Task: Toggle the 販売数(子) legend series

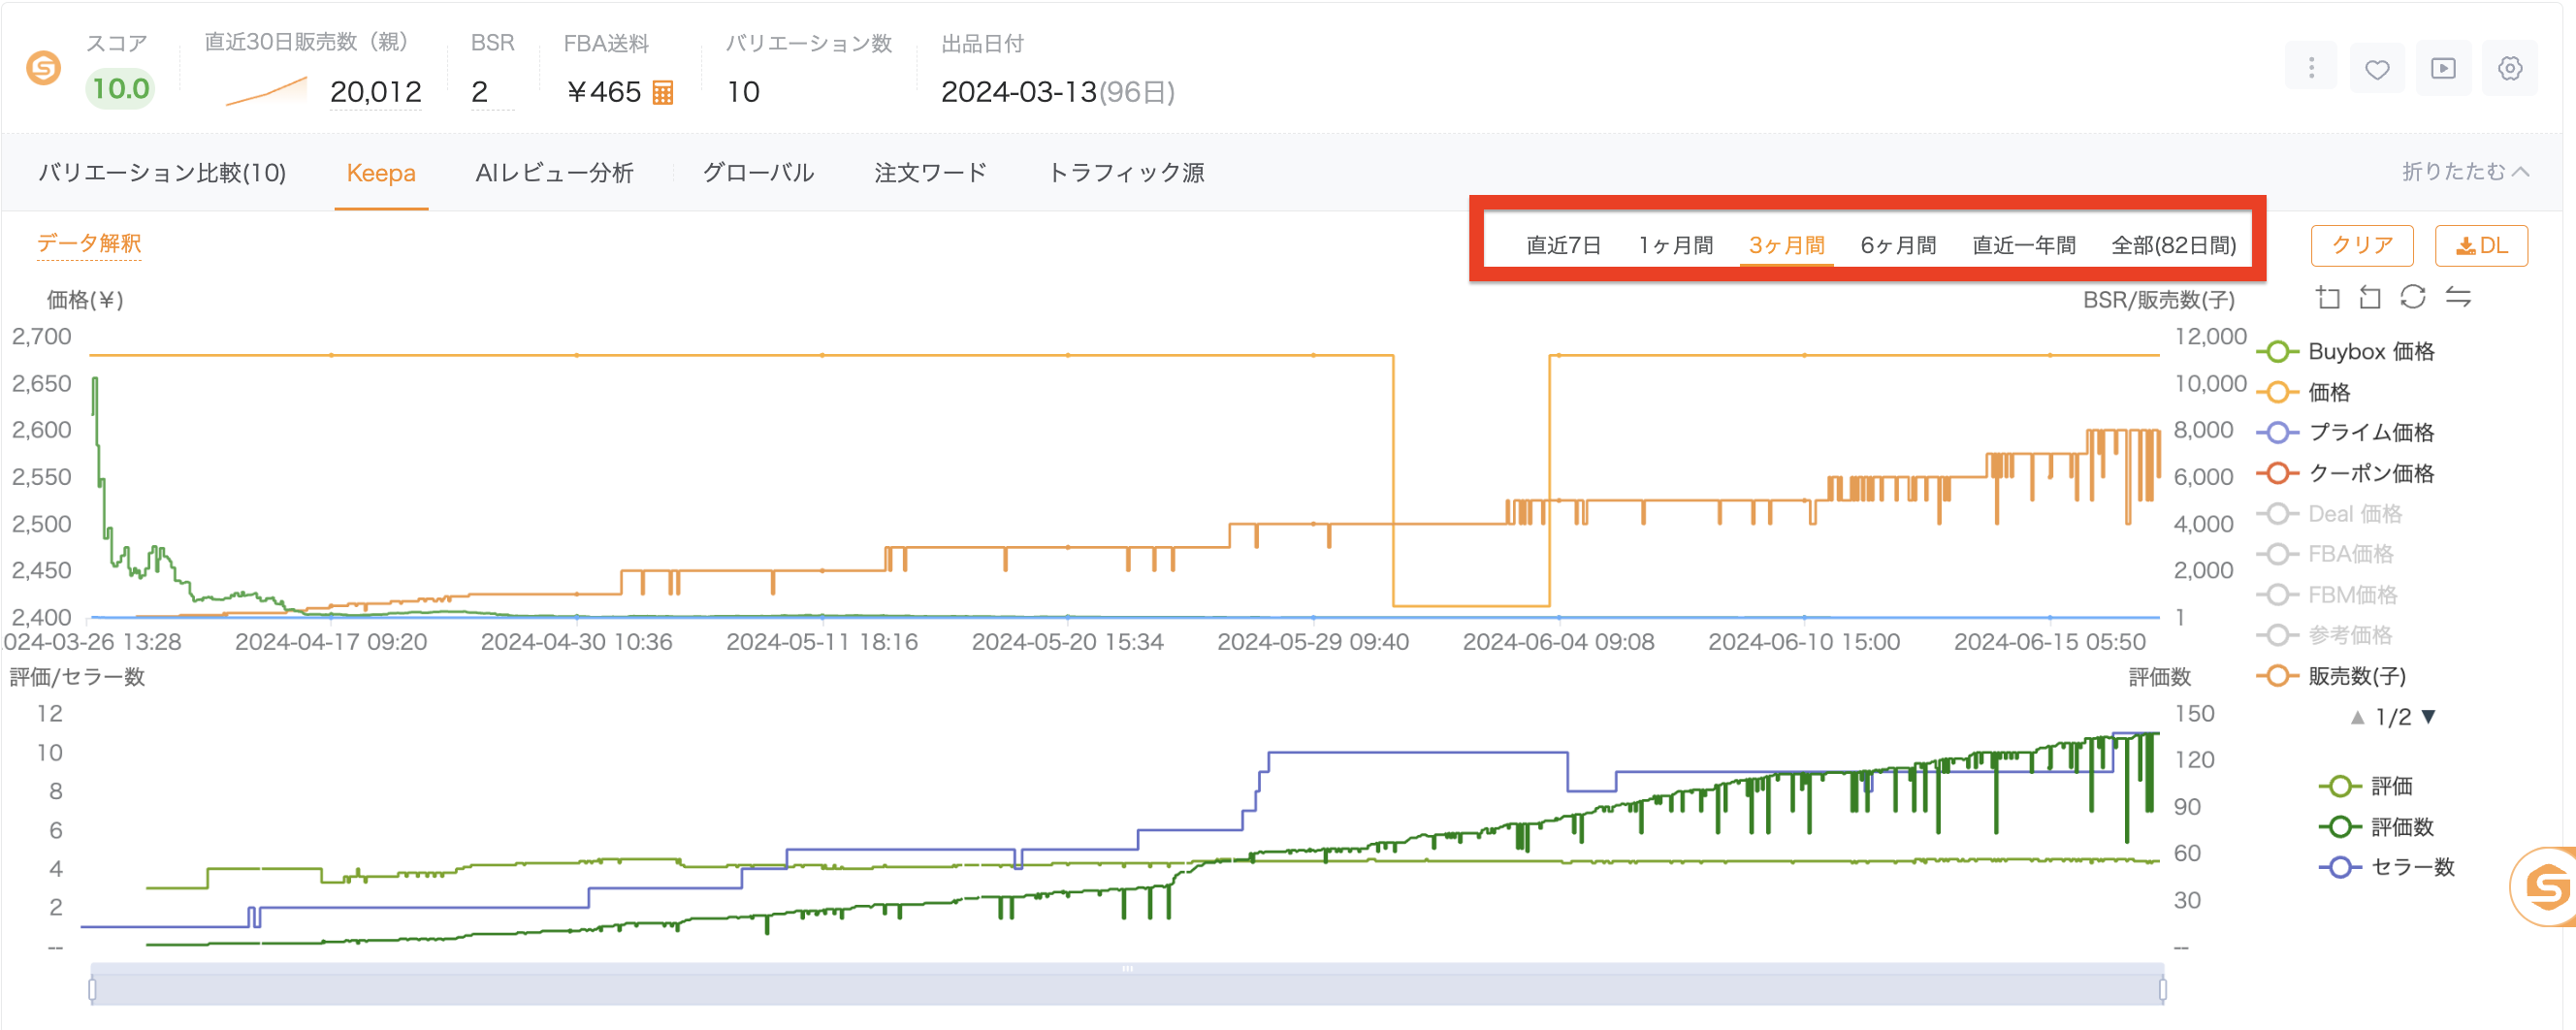Action: coord(2332,676)
